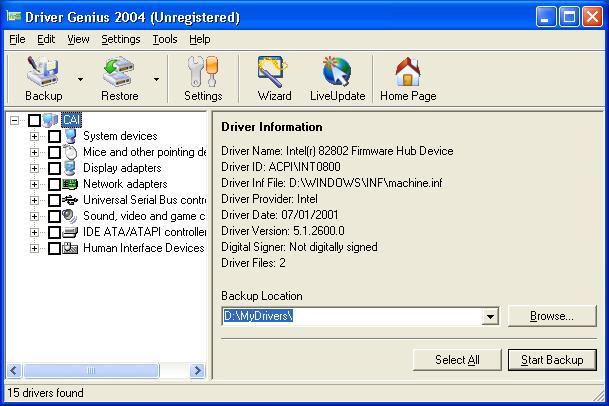
Task: Check the IDE ATA/ATAPI controllers checkbox
Action: tap(54, 232)
